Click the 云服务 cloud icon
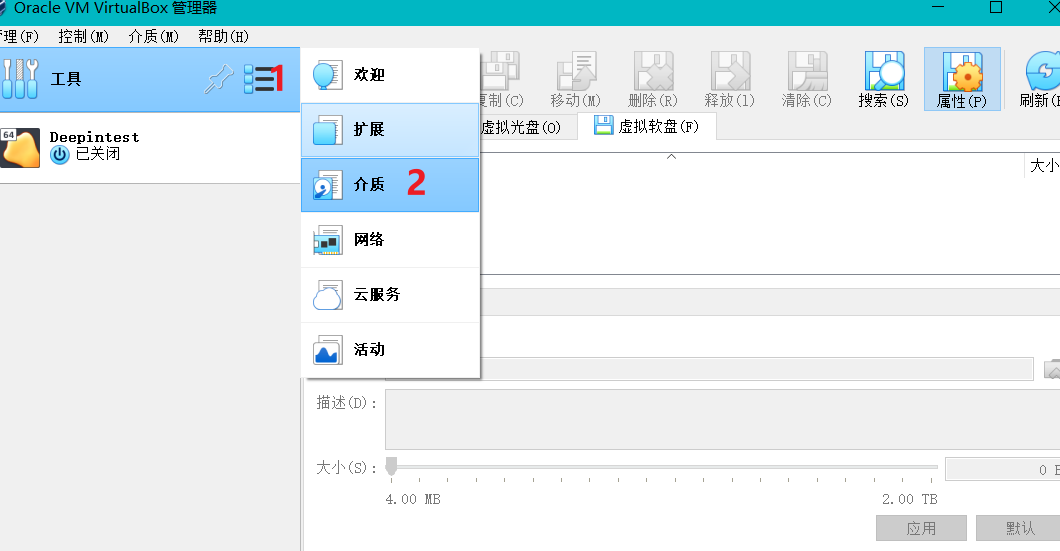The width and height of the screenshot is (1060, 551). coord(327,295)
